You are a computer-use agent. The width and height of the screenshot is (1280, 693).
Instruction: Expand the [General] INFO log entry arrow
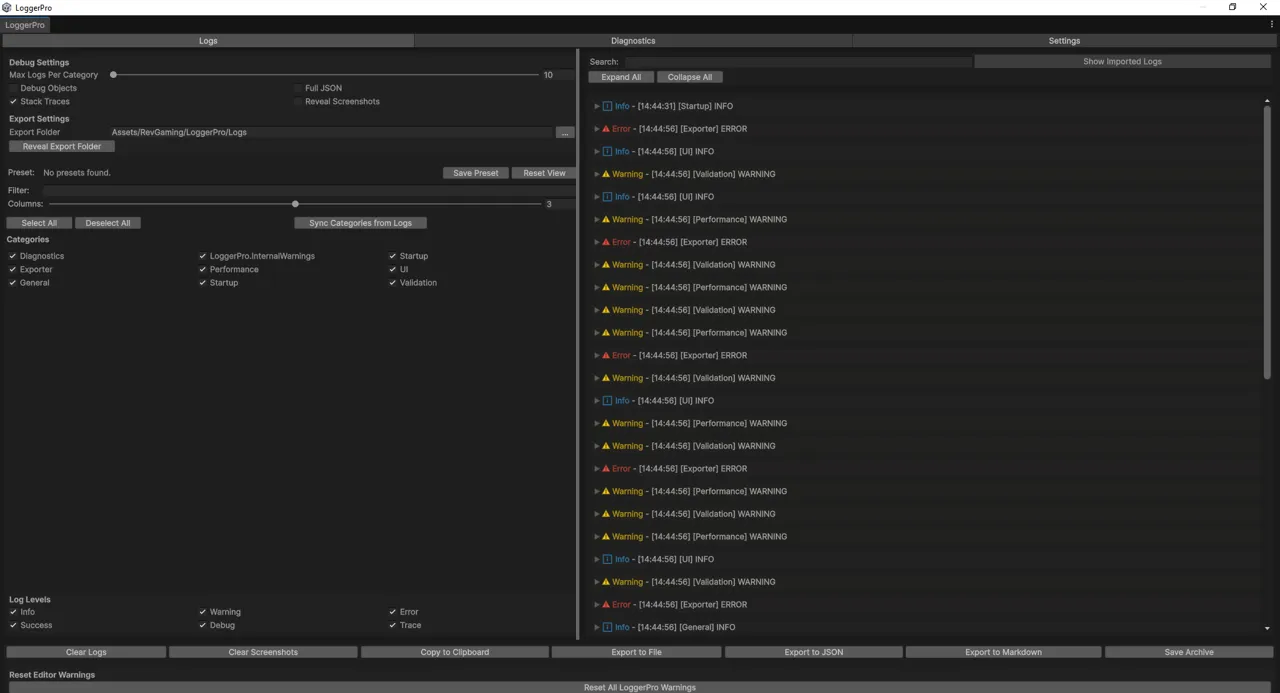coord(597,627)
